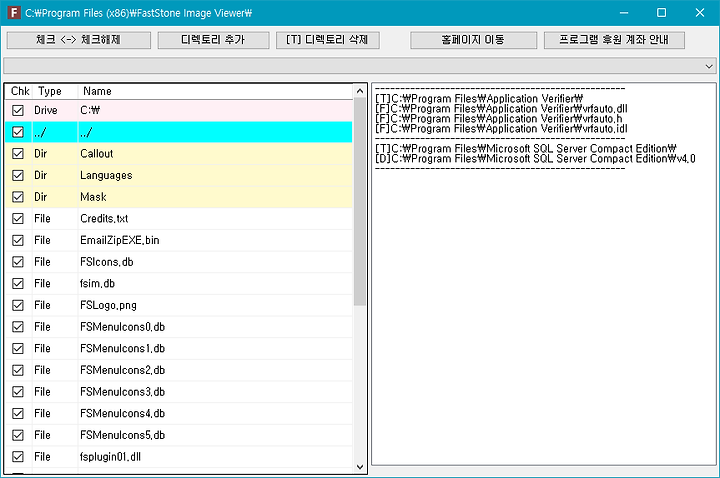Image resolution: width=720 pixels, height=478 pixels.
Task: Click the vrfauto.h log line
Action: pyautogui.click(x=499, y=119)
